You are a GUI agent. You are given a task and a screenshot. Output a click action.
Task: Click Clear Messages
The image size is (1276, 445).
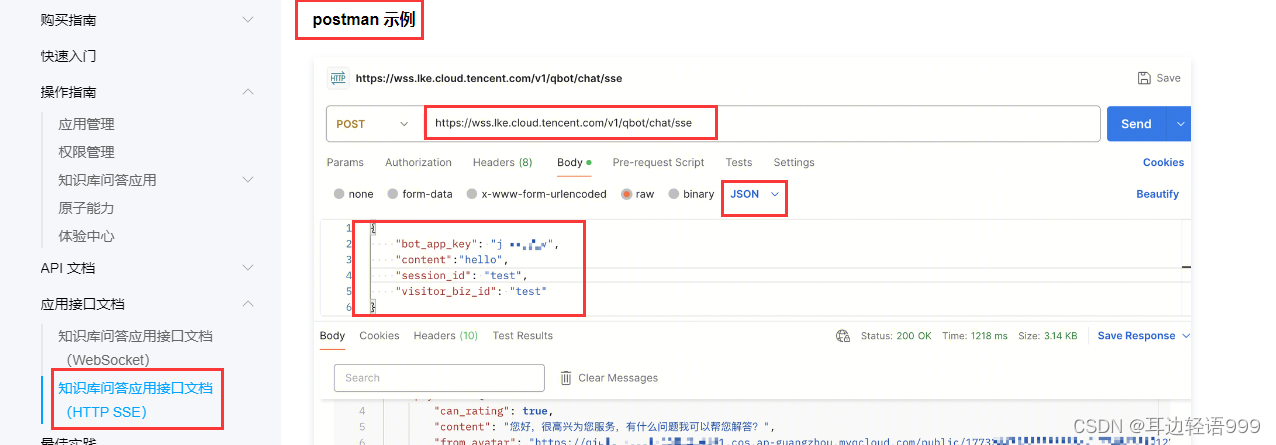click(x=618, y=378)
